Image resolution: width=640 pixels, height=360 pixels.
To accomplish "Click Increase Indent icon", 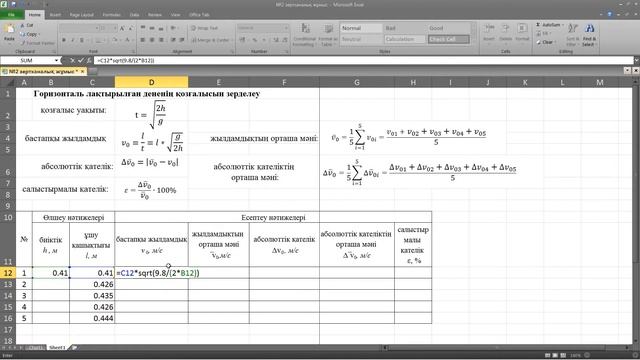I will coord(182,40).
